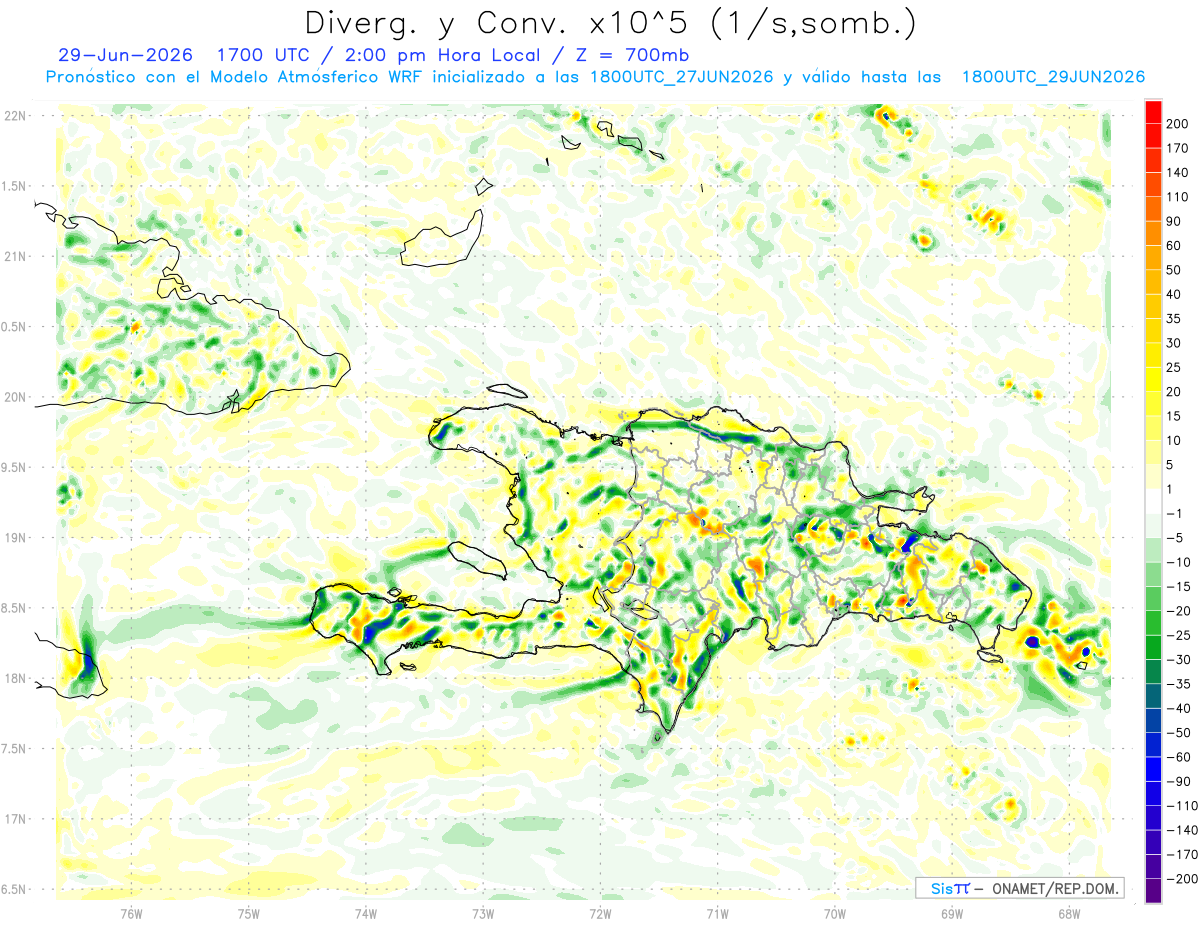Click the '1800UTC_29JUN2026' valid-until text
Screen dimensions: 1200x927
pyautogui.click(x=1052, y=77)
